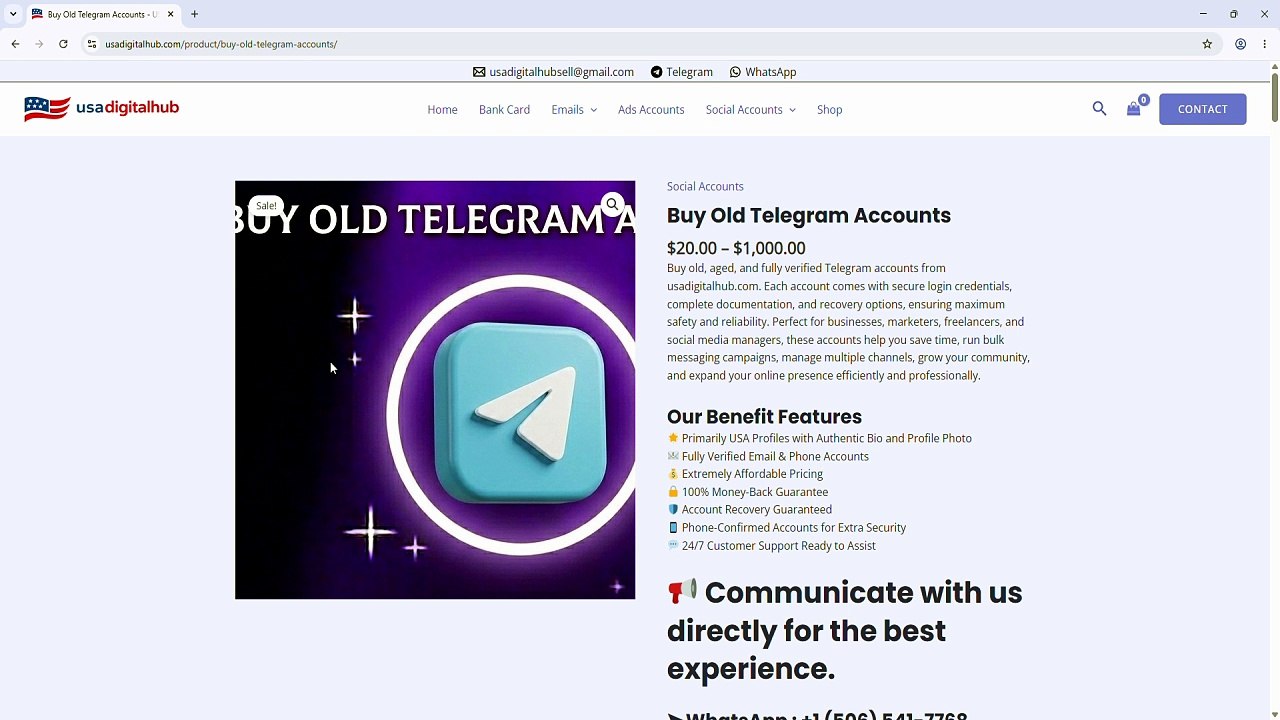The height and width of the screenshot is (720, 1280).
Task: Click the scrollbar down arrow
Action: tap(1274, 714)
